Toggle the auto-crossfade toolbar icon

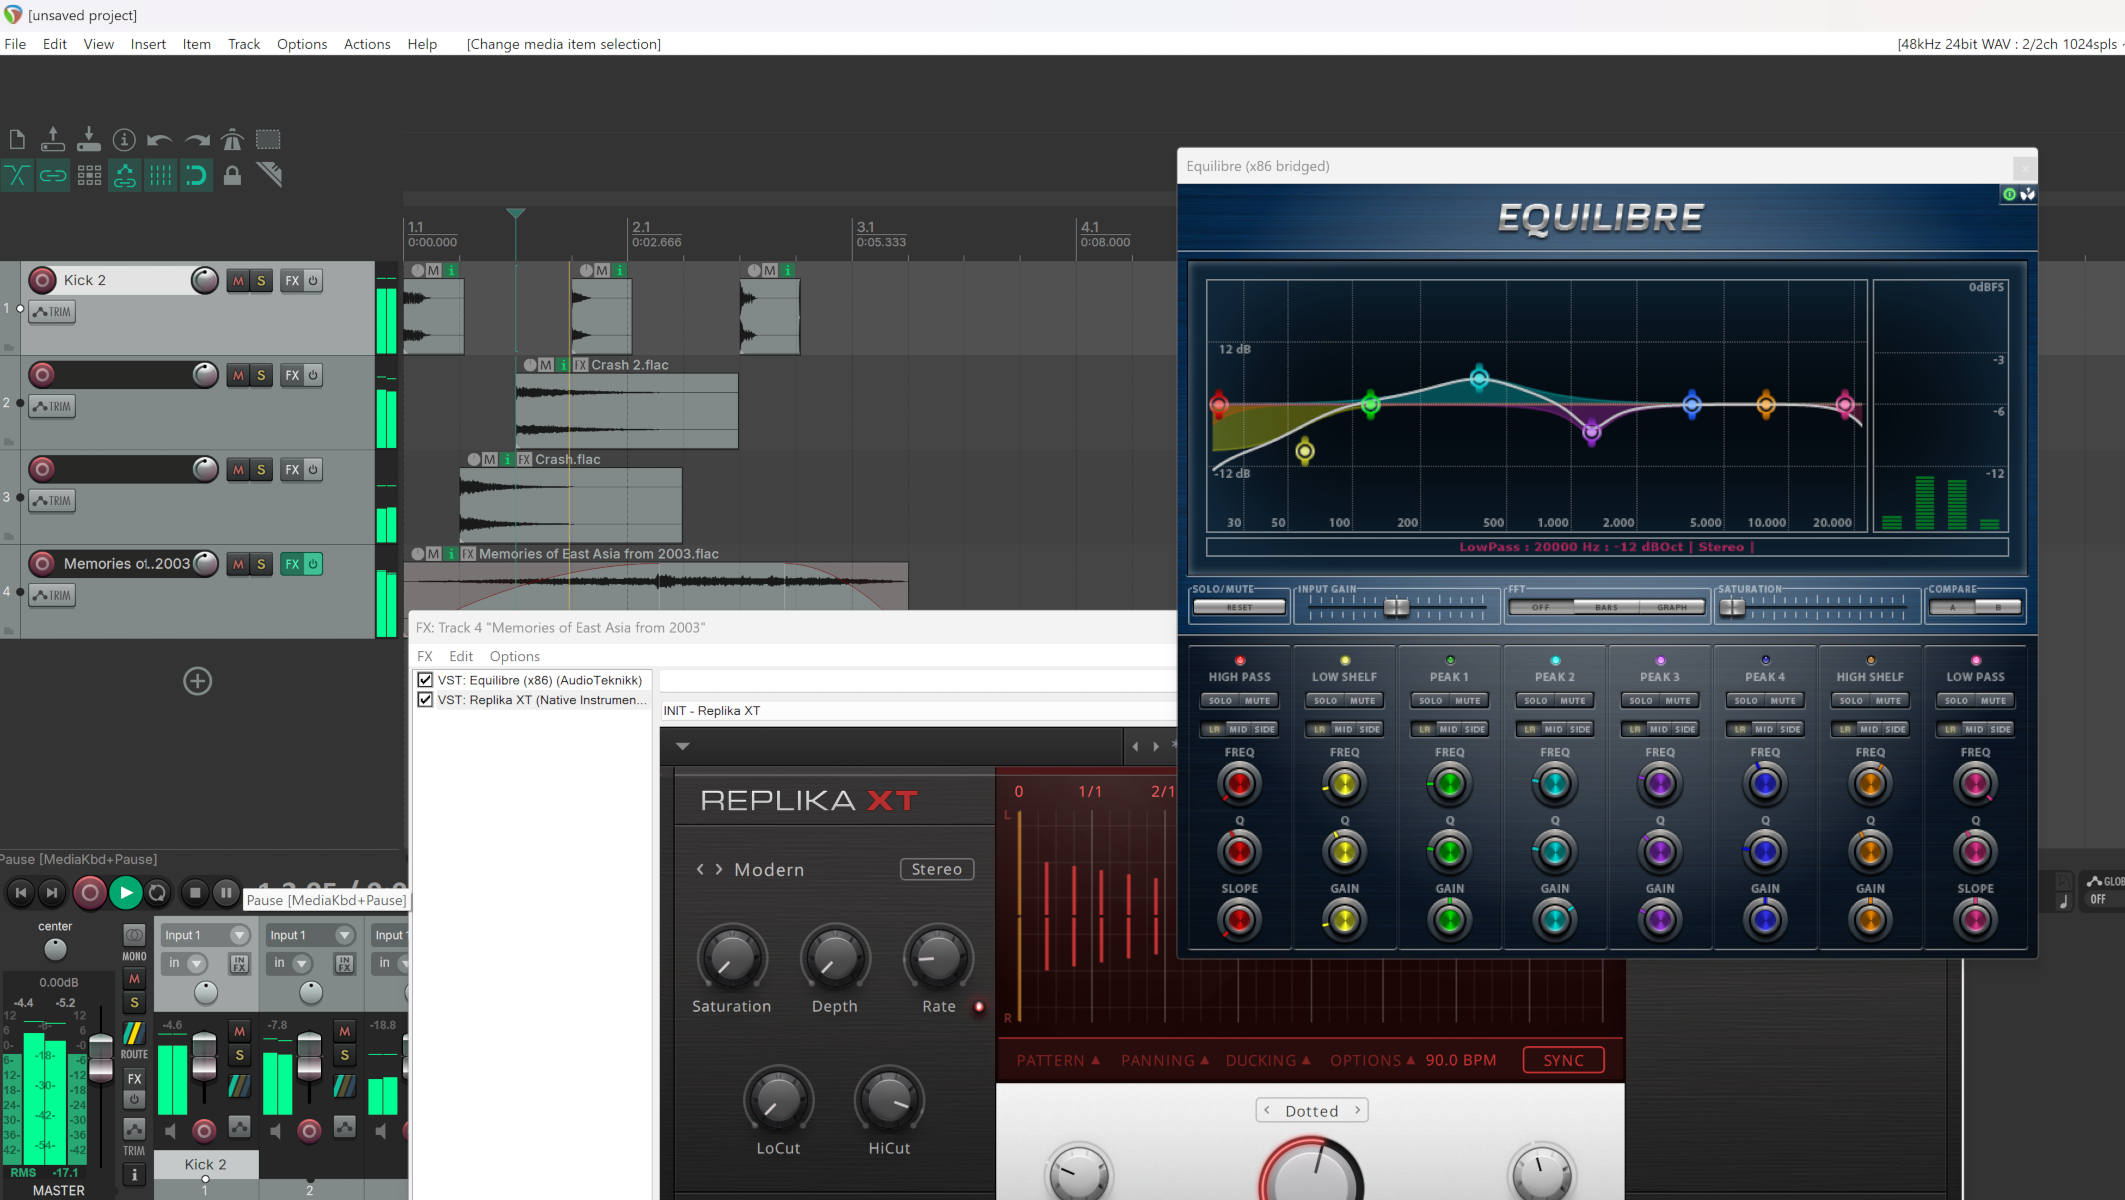click(17, 176)
